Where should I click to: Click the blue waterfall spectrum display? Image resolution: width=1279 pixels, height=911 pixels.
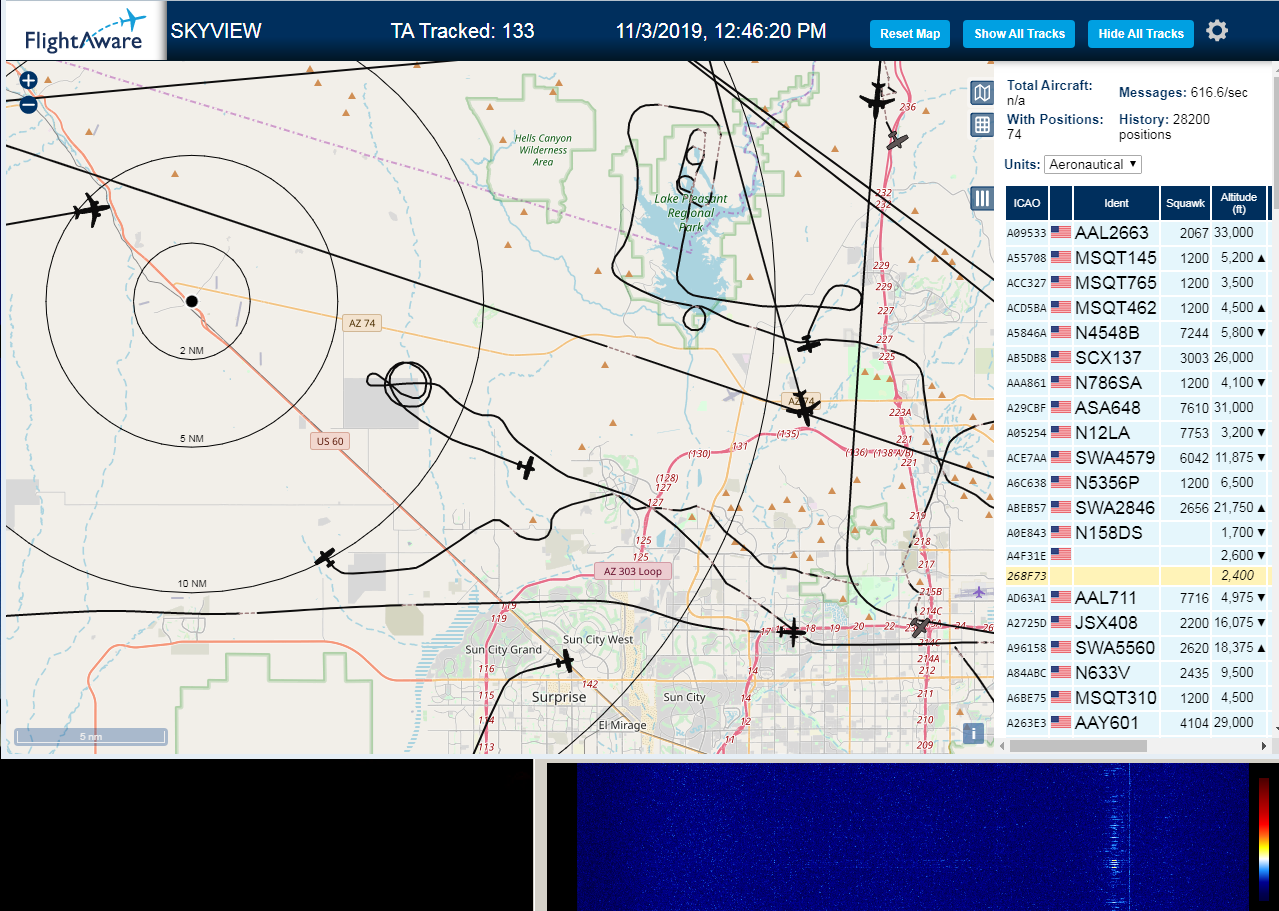tap(912, 836)
